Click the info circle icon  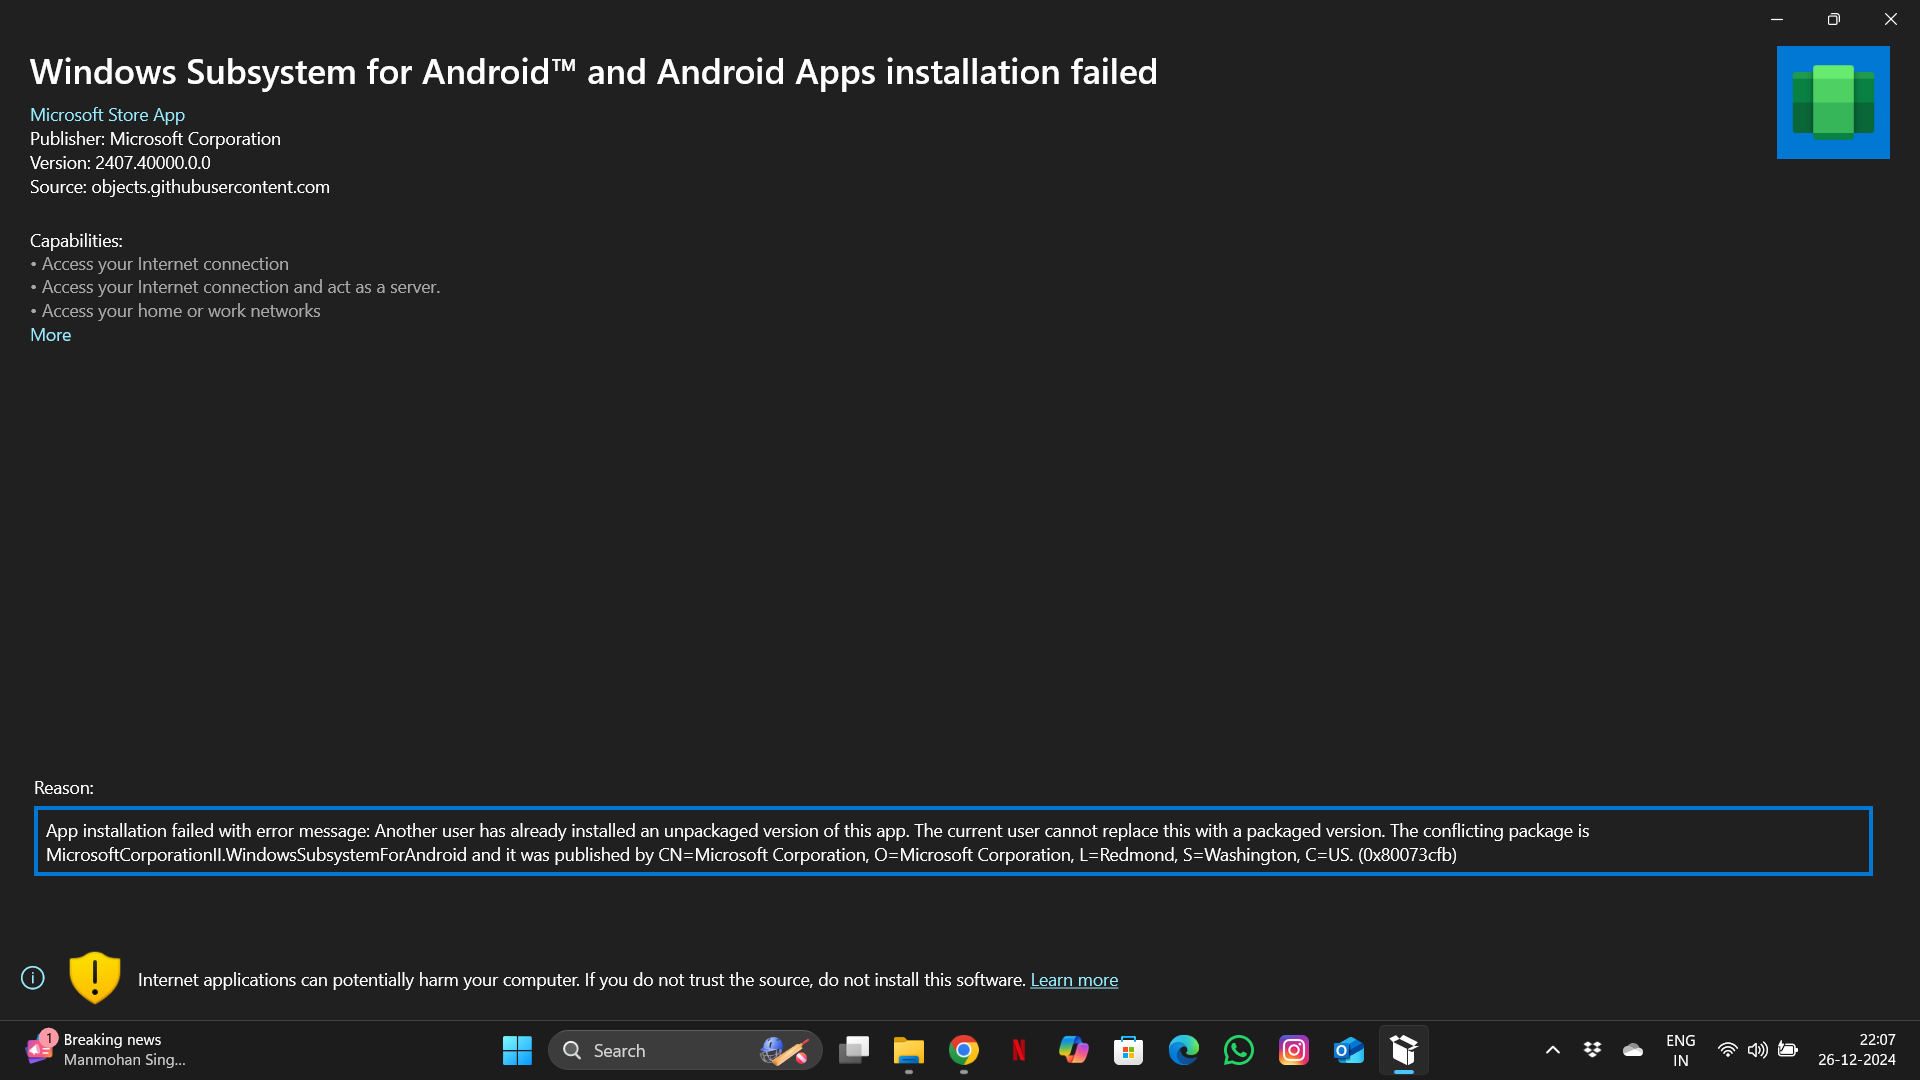pos(33,978)
